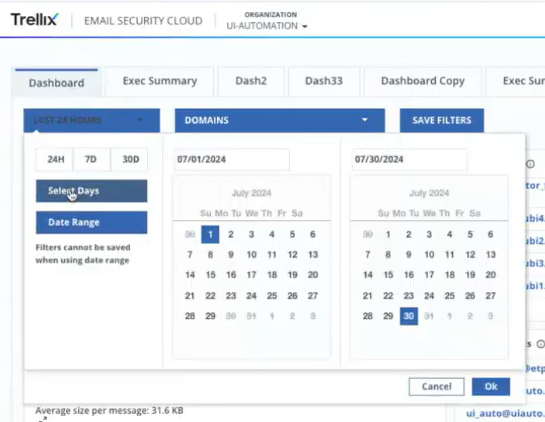Click the Date Range button
545x422 pixels.
91,222
